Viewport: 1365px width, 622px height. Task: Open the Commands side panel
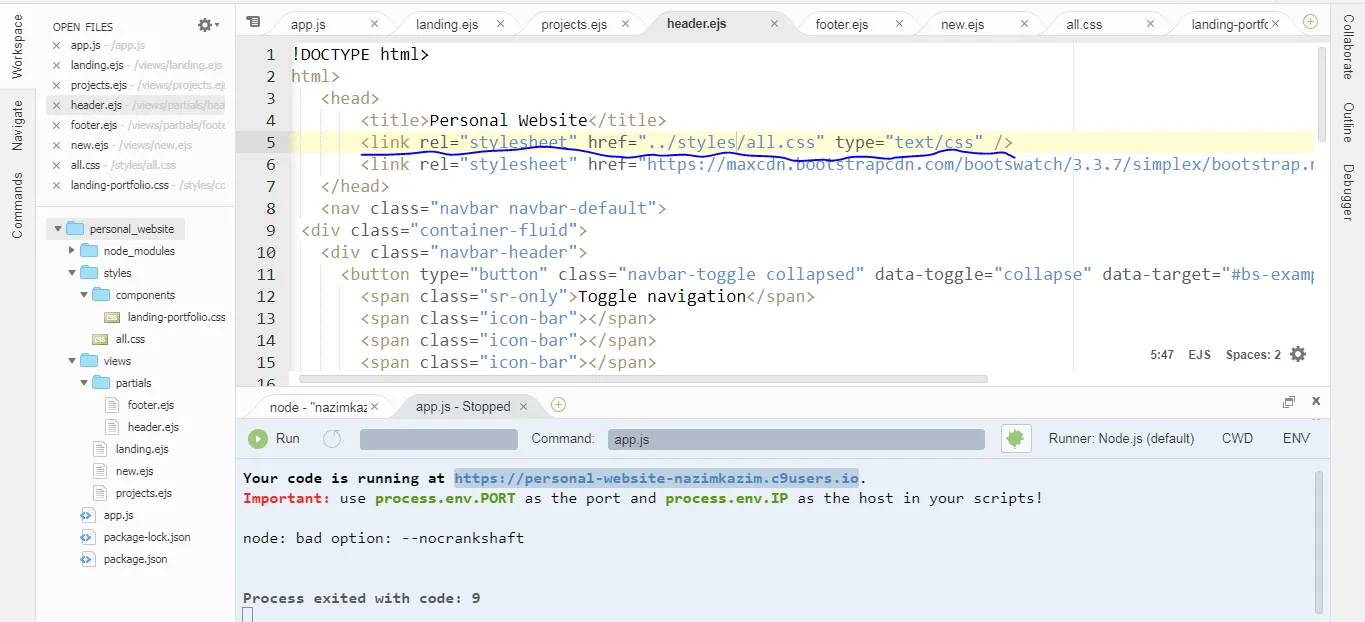click(x=17, y=205)
